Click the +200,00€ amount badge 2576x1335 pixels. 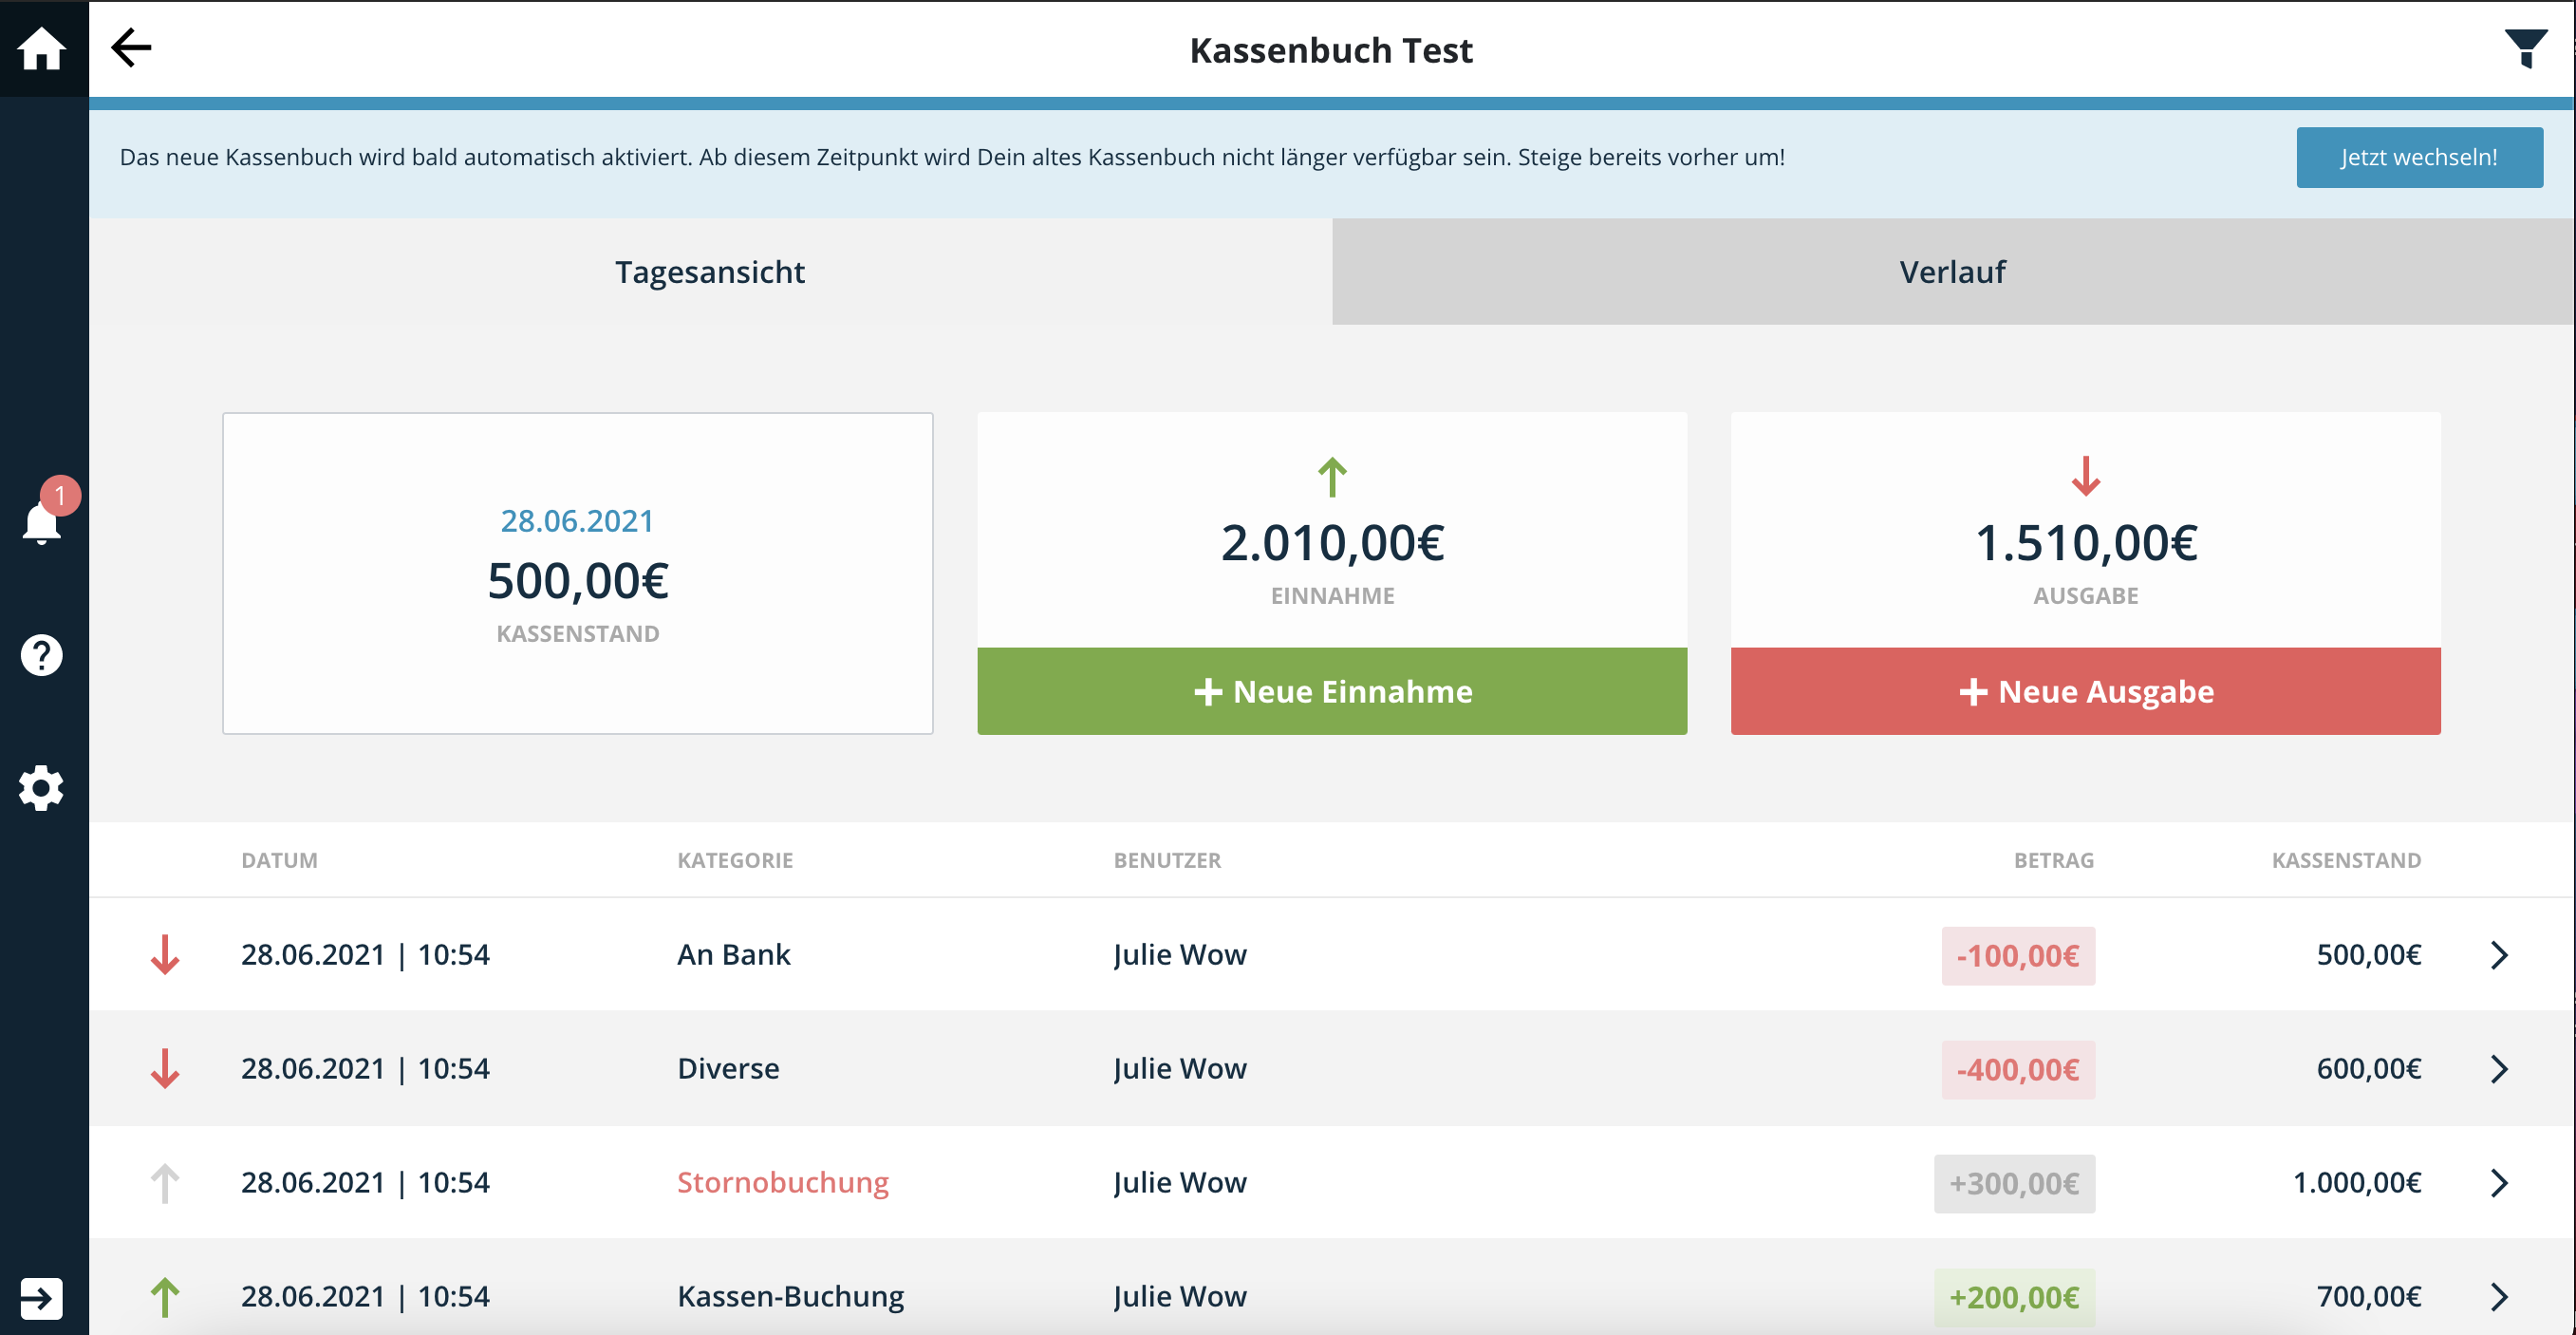point(2014,1298)
